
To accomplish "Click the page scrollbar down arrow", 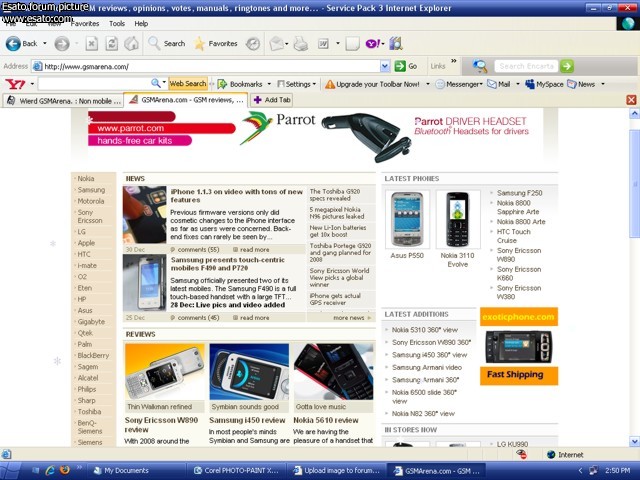I will point(634,441).
